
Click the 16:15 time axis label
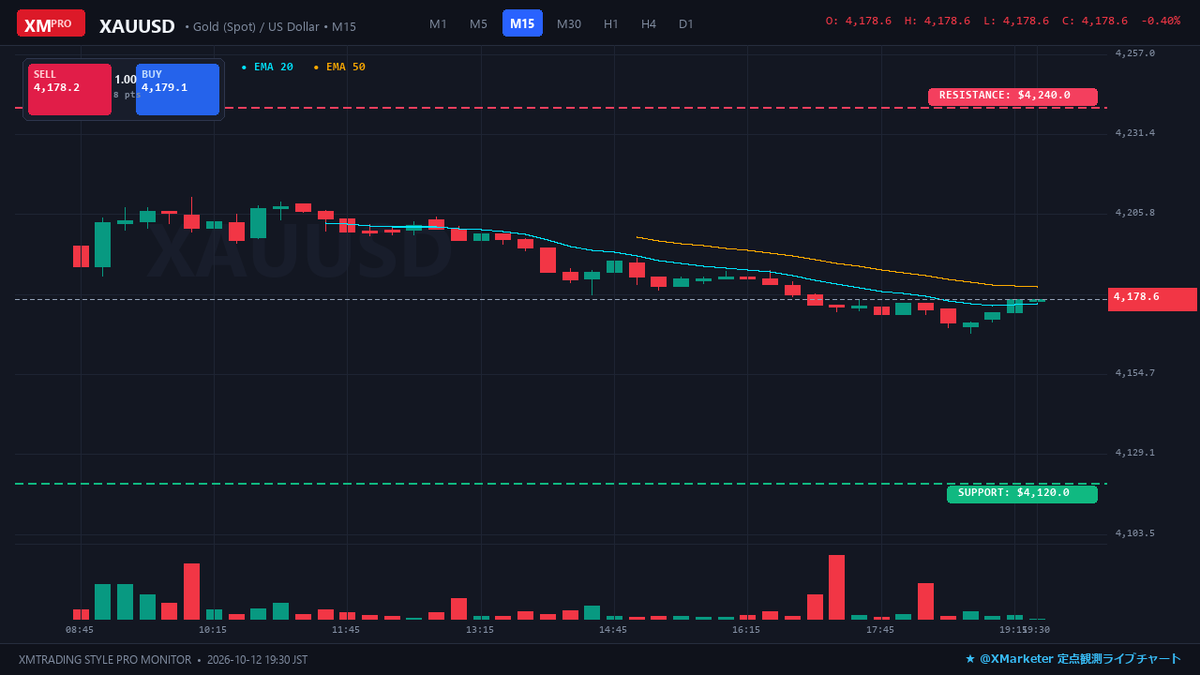(746, 630)
